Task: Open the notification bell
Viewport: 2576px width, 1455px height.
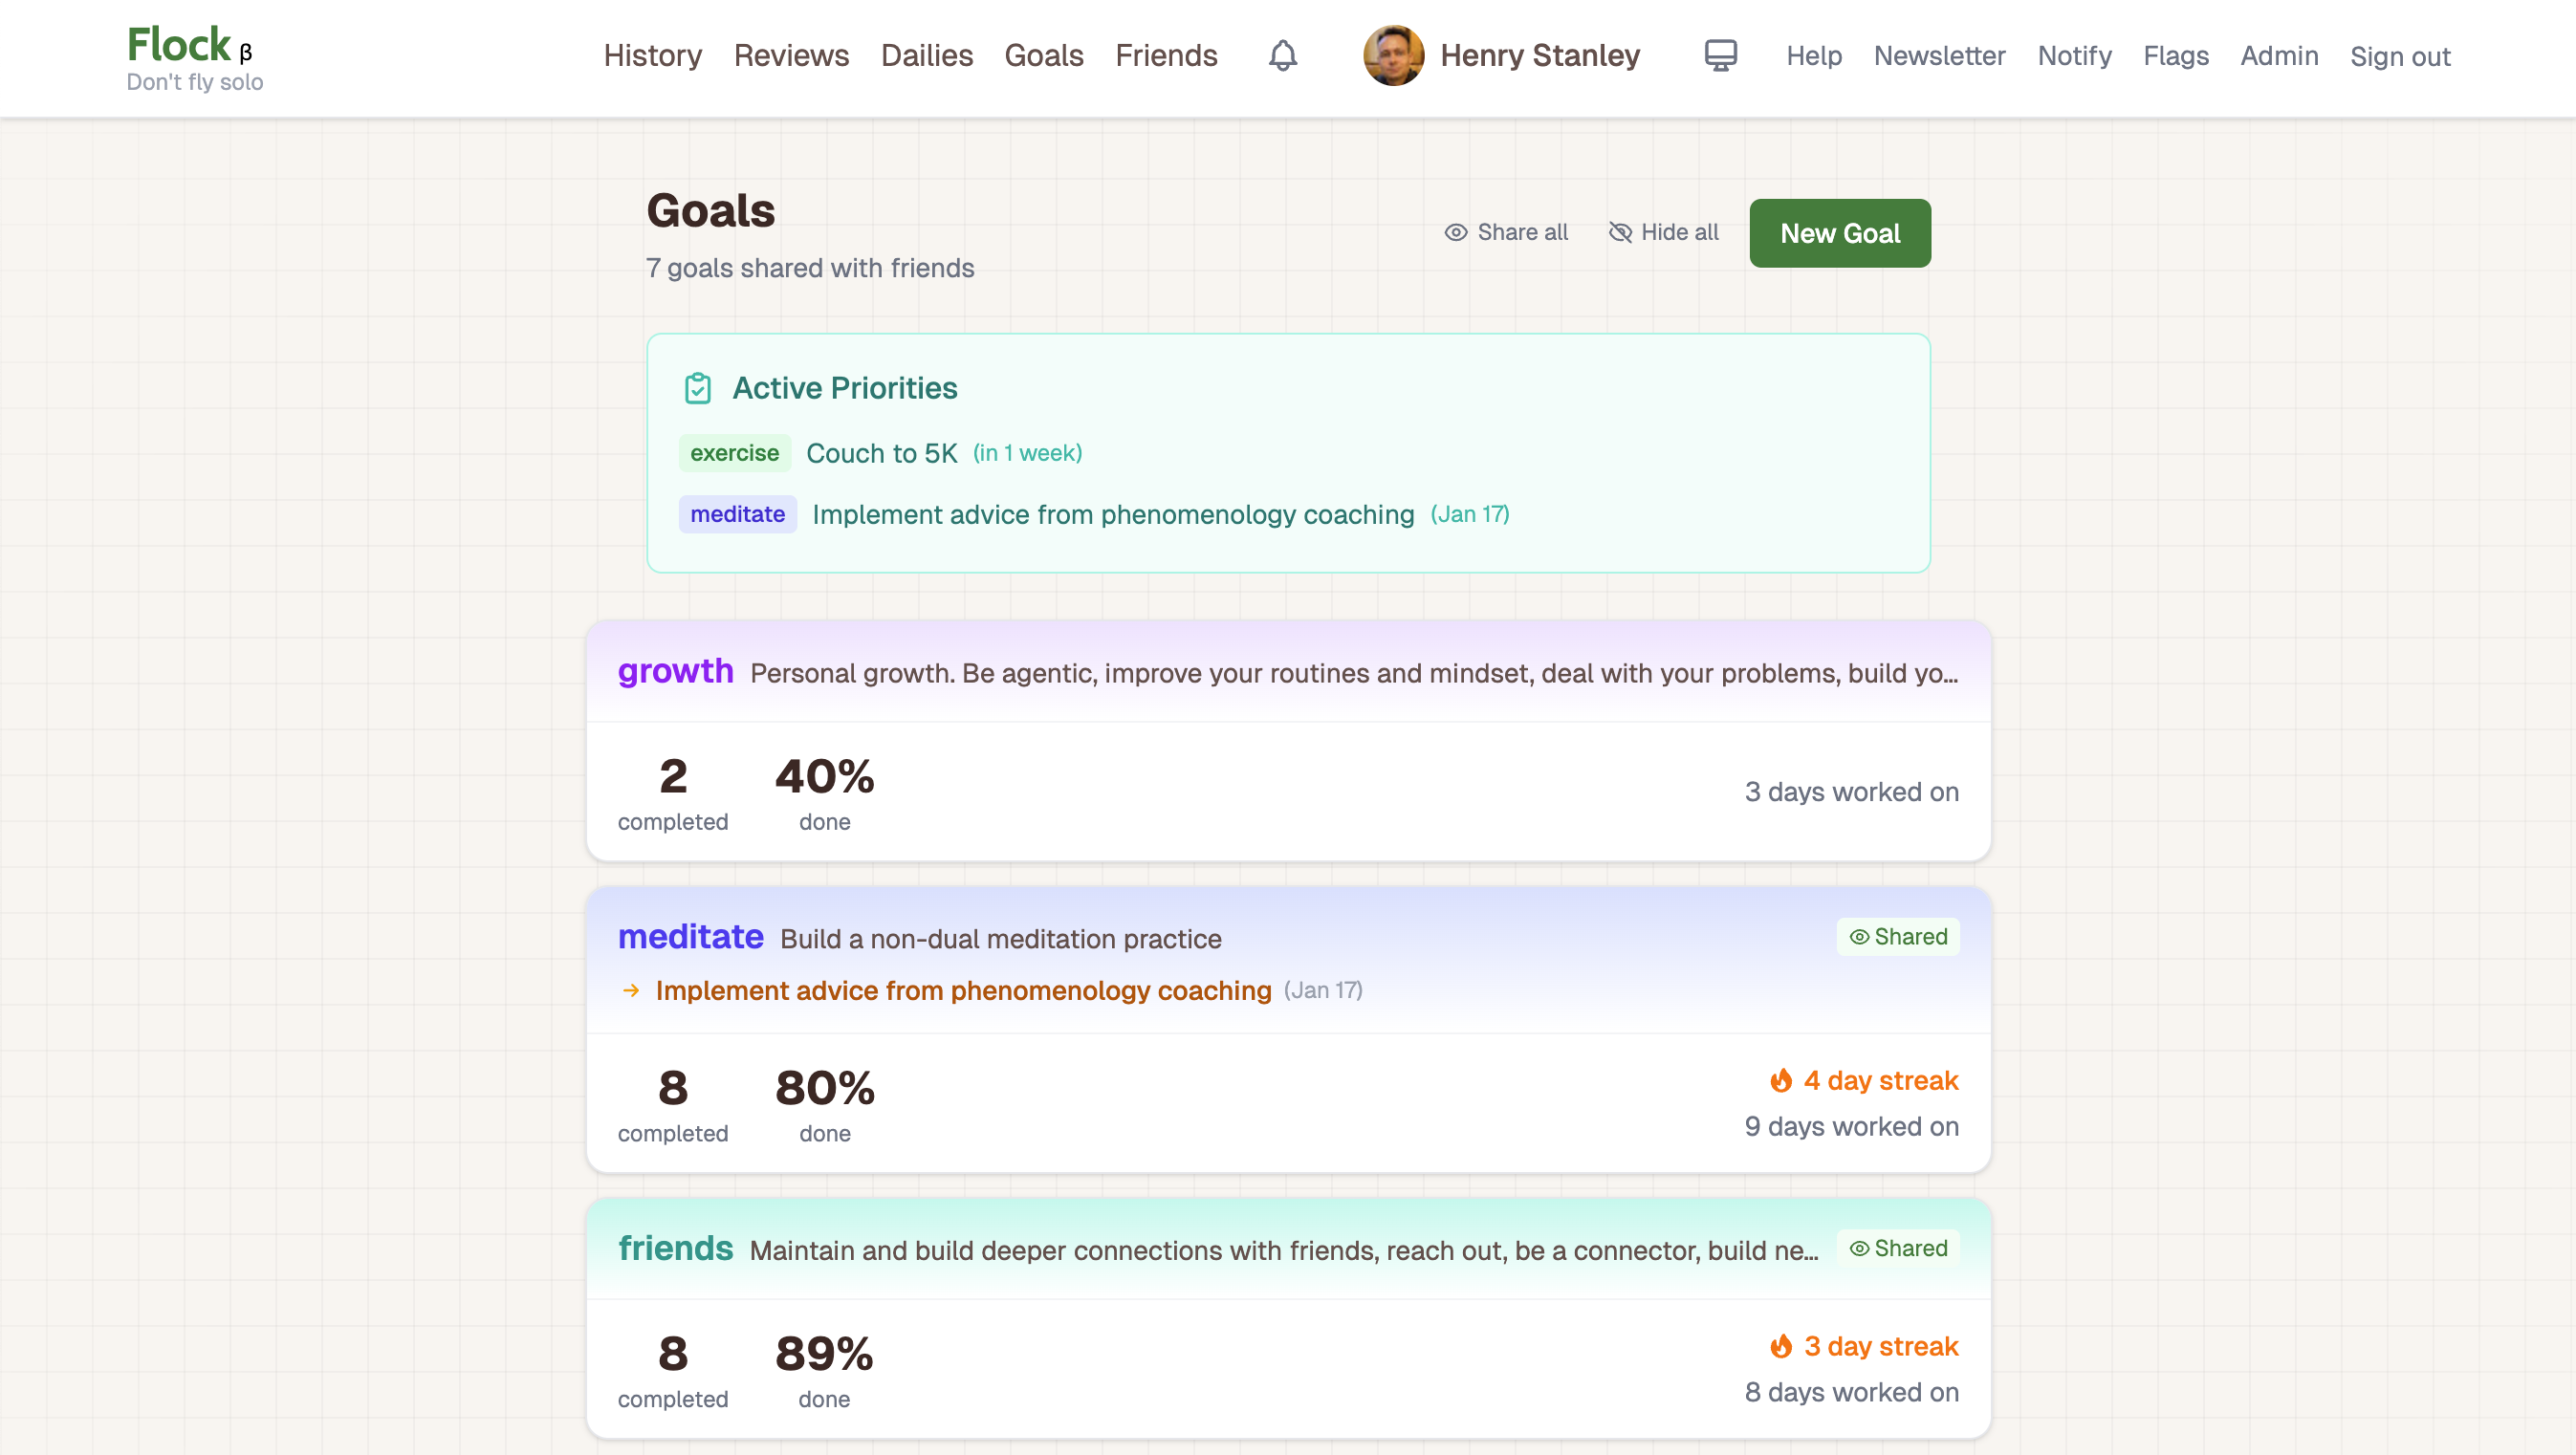Action: click(x=1283, y=56)
